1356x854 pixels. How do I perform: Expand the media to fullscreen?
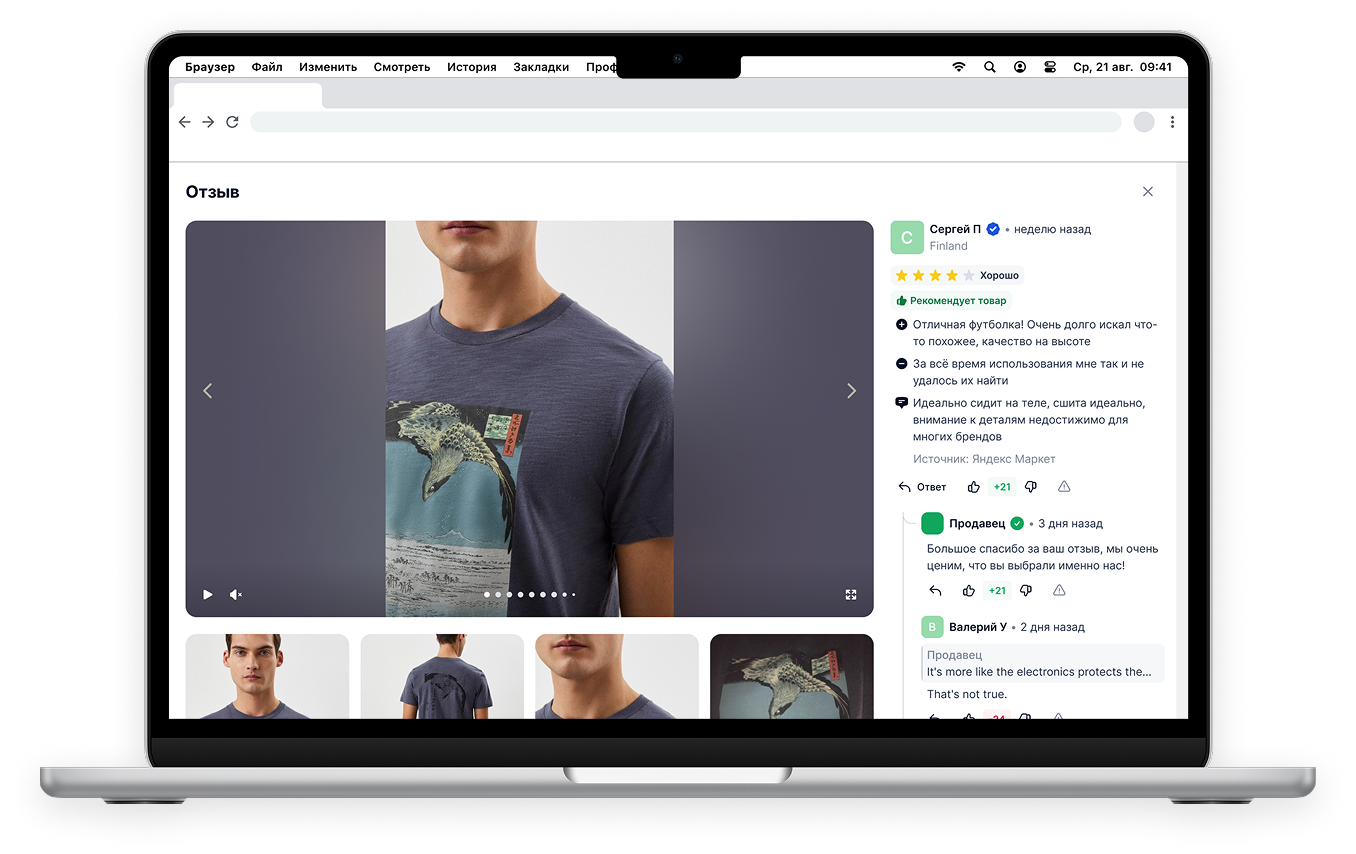point(851,594)
